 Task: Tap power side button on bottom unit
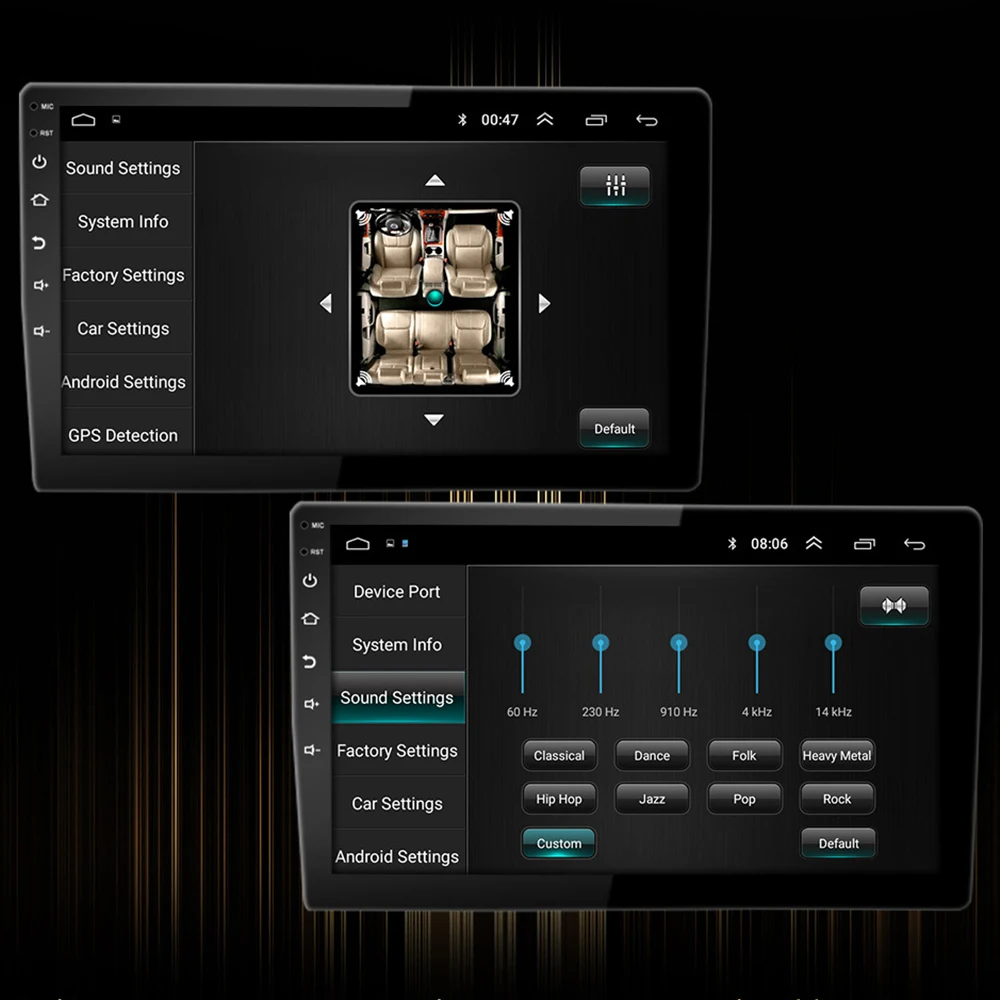point(310,580)
